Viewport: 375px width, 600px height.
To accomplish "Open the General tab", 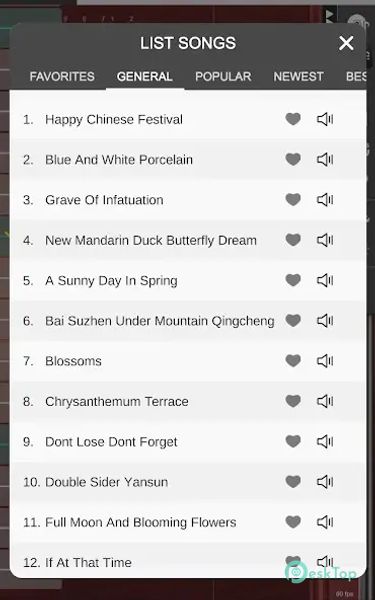I will point(145,77).
